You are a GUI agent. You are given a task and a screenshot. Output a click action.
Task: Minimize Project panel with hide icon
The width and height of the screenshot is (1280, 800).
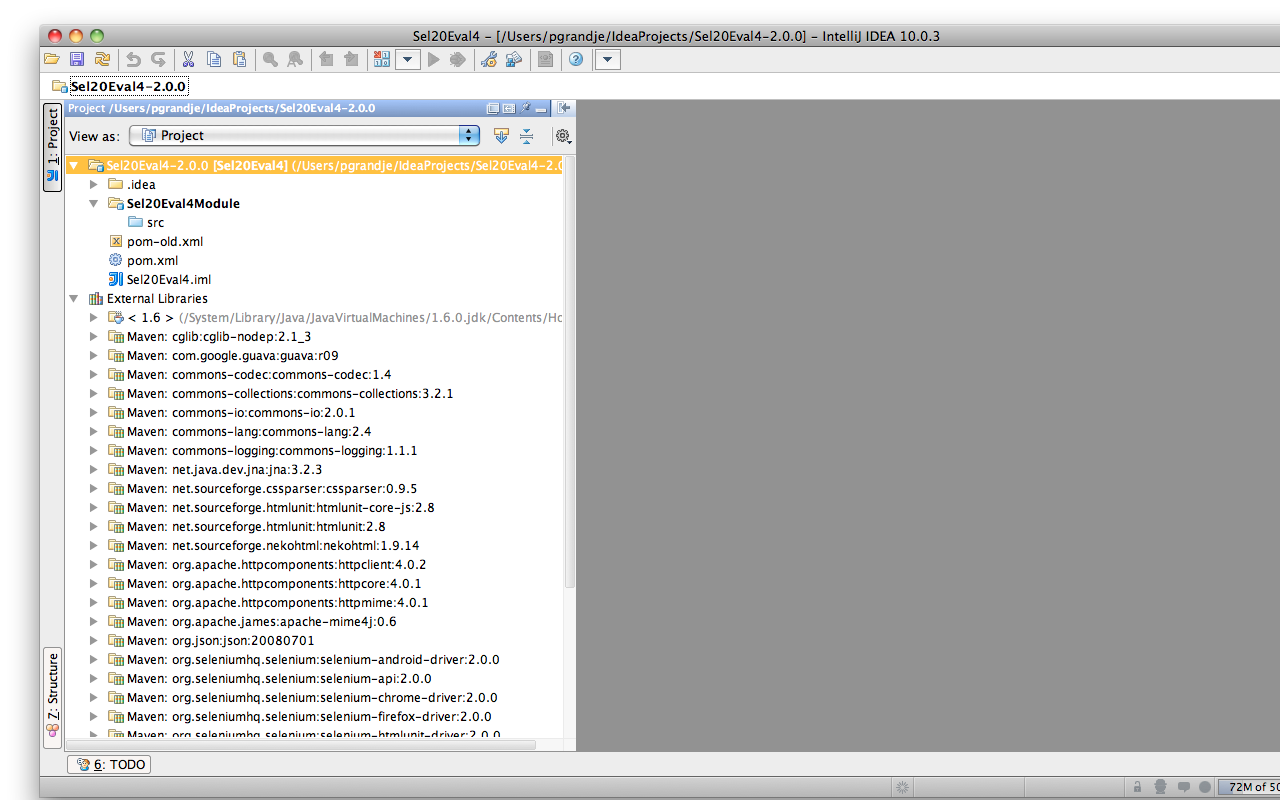pyautogui.click(x=540, y=108)
